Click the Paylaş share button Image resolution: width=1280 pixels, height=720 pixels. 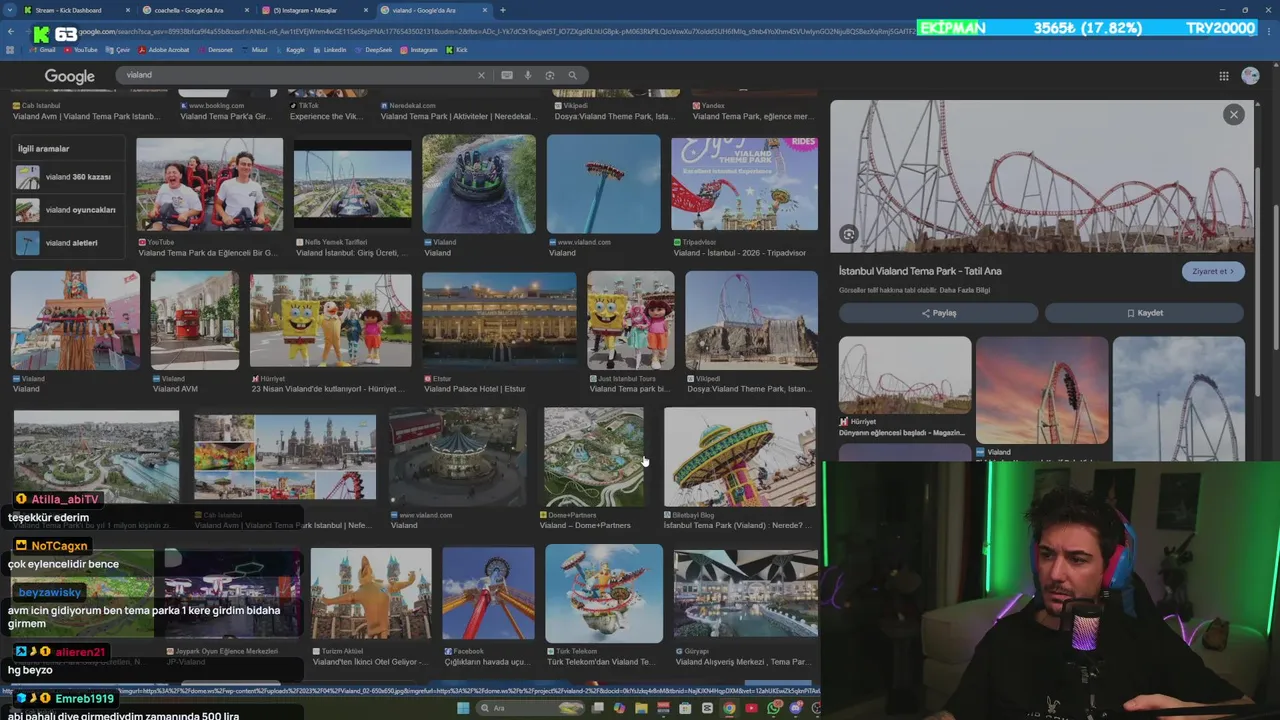(938, 313)
